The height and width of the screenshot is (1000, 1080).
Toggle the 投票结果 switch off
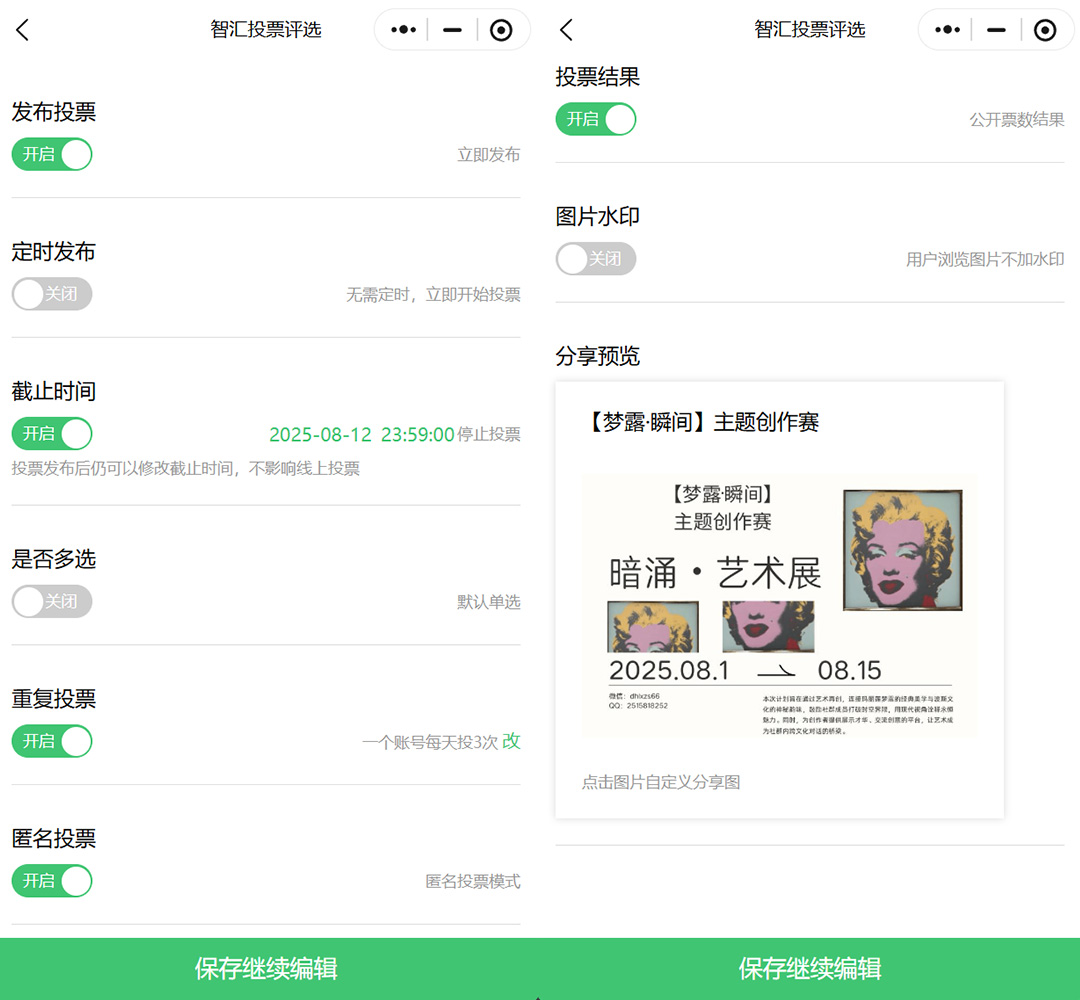[x=596, y=119]
